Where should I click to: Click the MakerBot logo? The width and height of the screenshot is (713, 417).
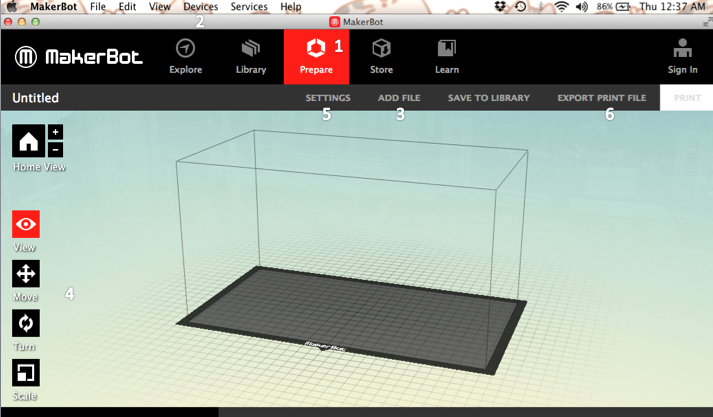(79, 57)
